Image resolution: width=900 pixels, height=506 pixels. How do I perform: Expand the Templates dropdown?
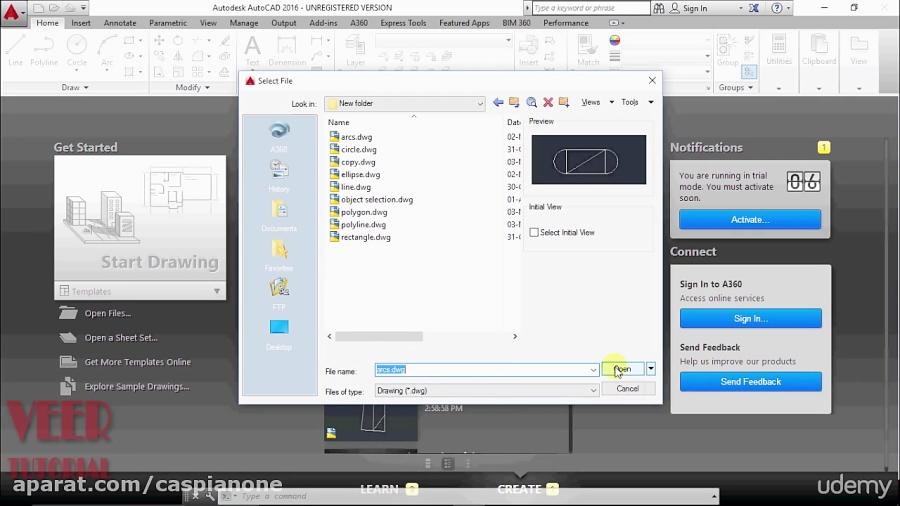(x=217, y=291)
